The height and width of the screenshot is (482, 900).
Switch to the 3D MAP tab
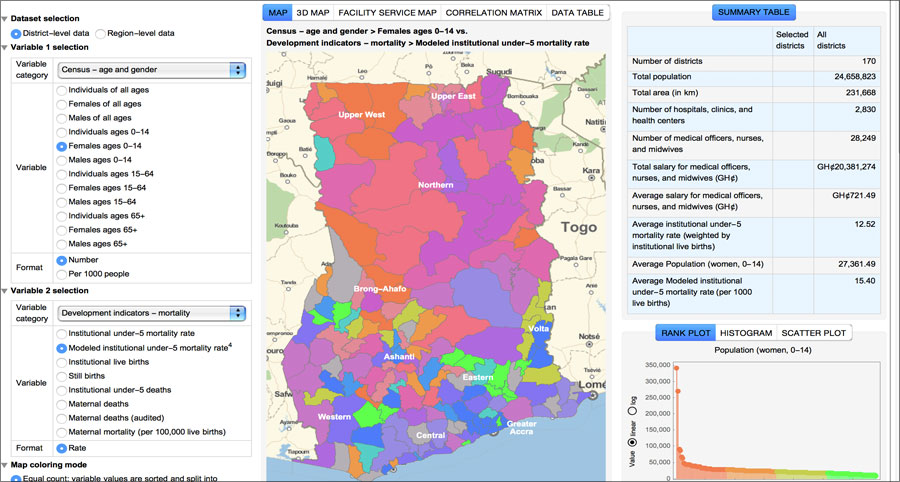[x=312, y=13]
